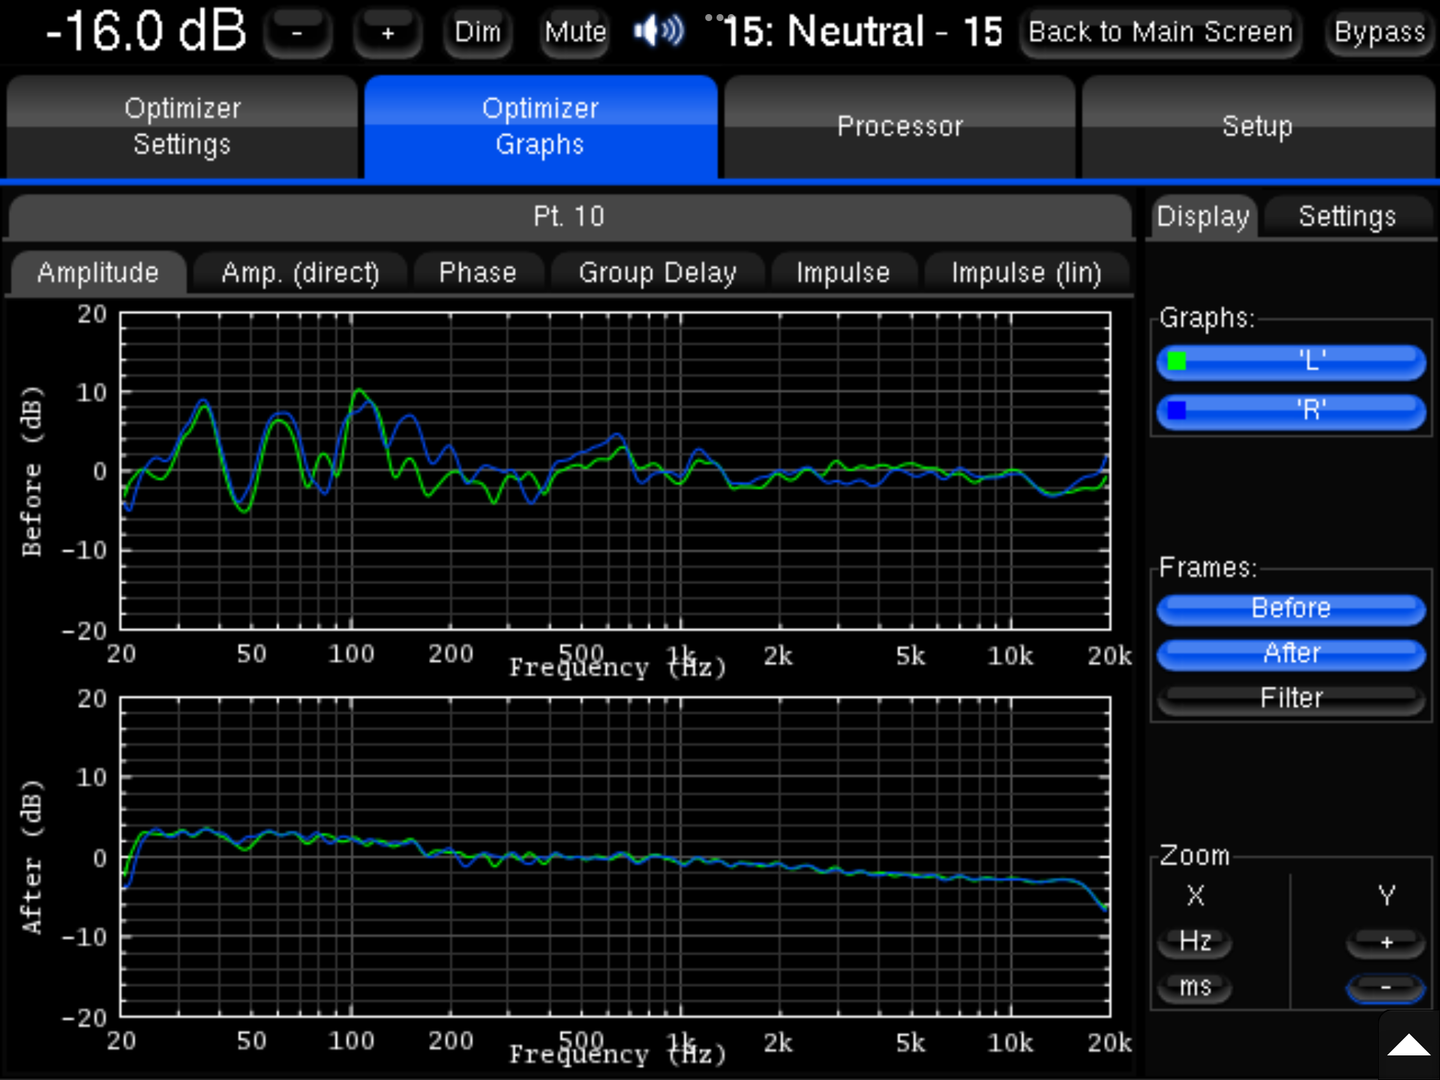Open the Settings side tab
Screen dimensions: 1440x1080
click(x=1347, y=216)
